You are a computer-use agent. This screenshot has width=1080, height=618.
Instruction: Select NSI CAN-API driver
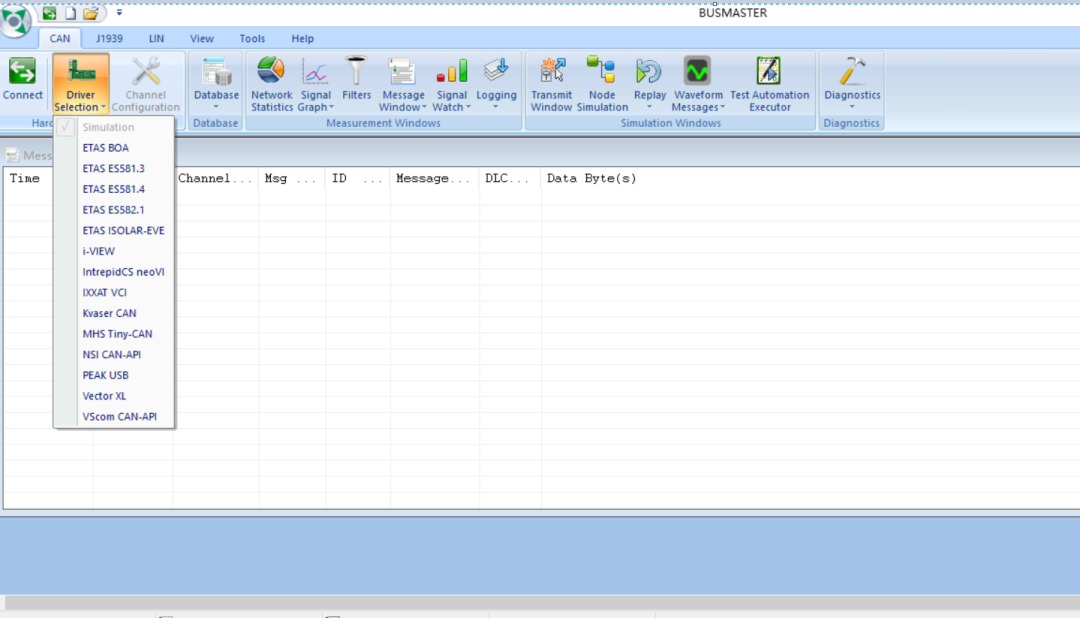(x=114, y=354)
